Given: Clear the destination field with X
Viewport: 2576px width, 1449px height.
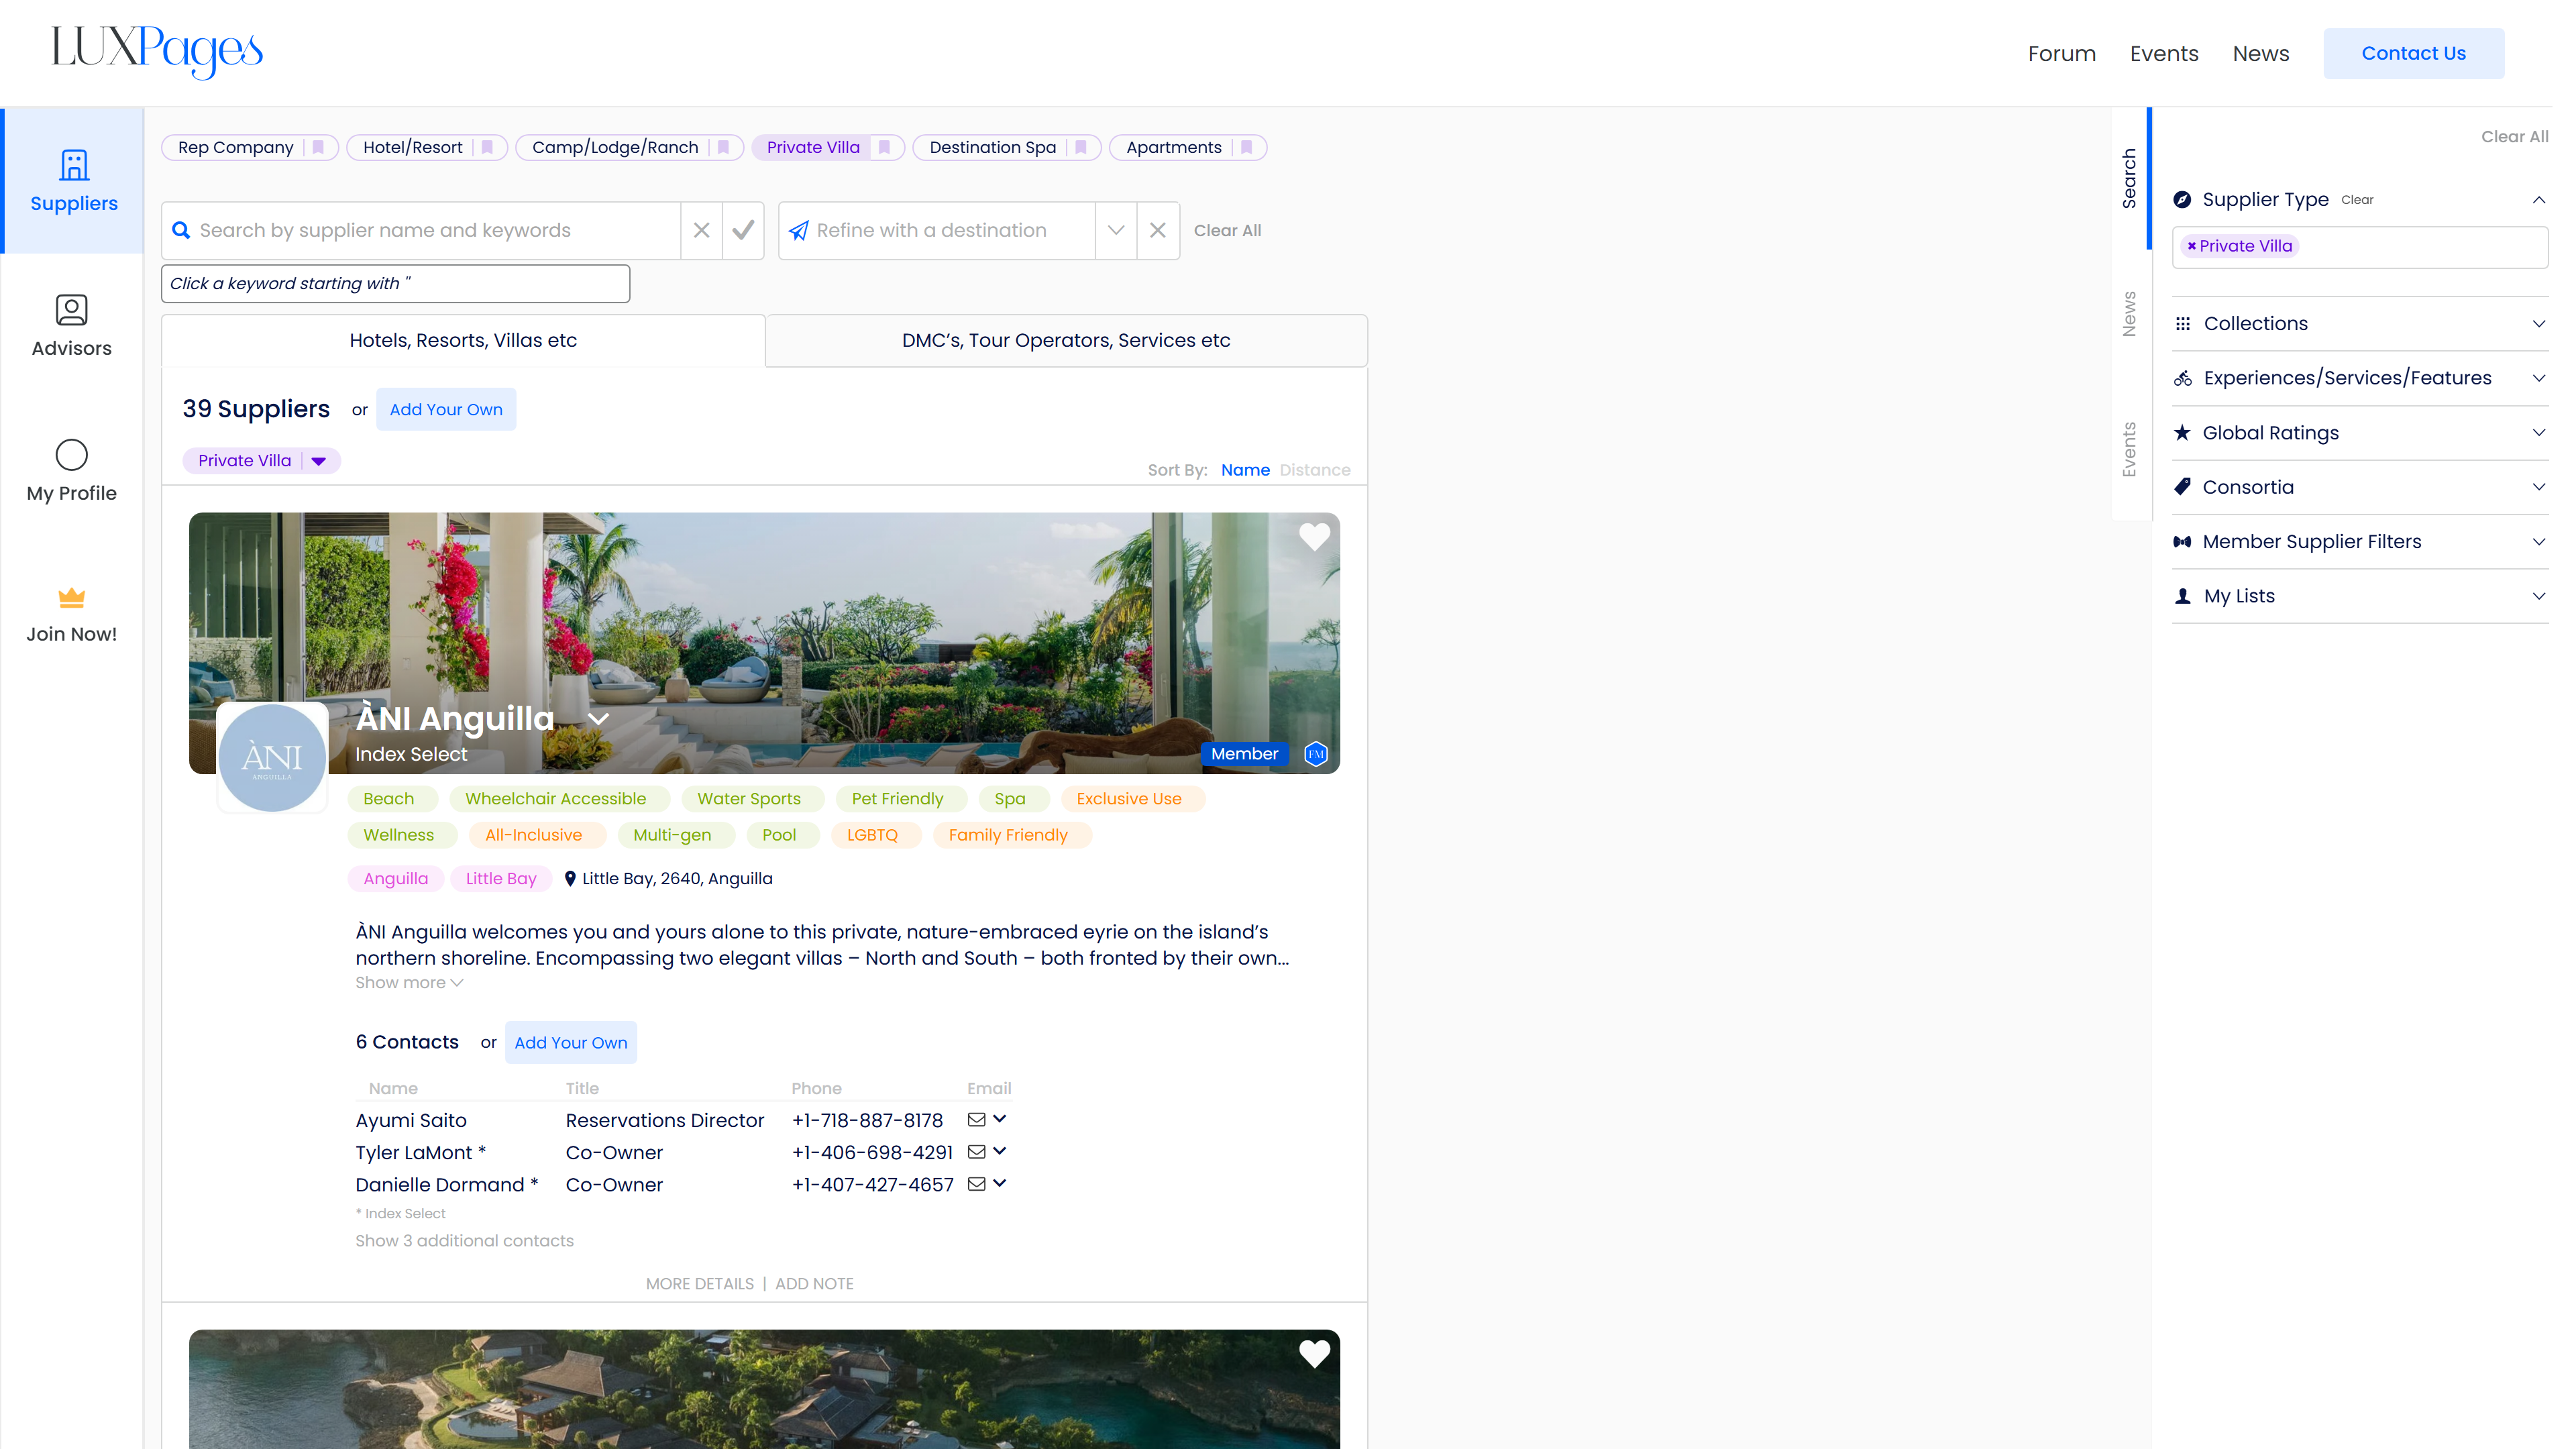Looking at the screenshot, I should (1158, 230).
